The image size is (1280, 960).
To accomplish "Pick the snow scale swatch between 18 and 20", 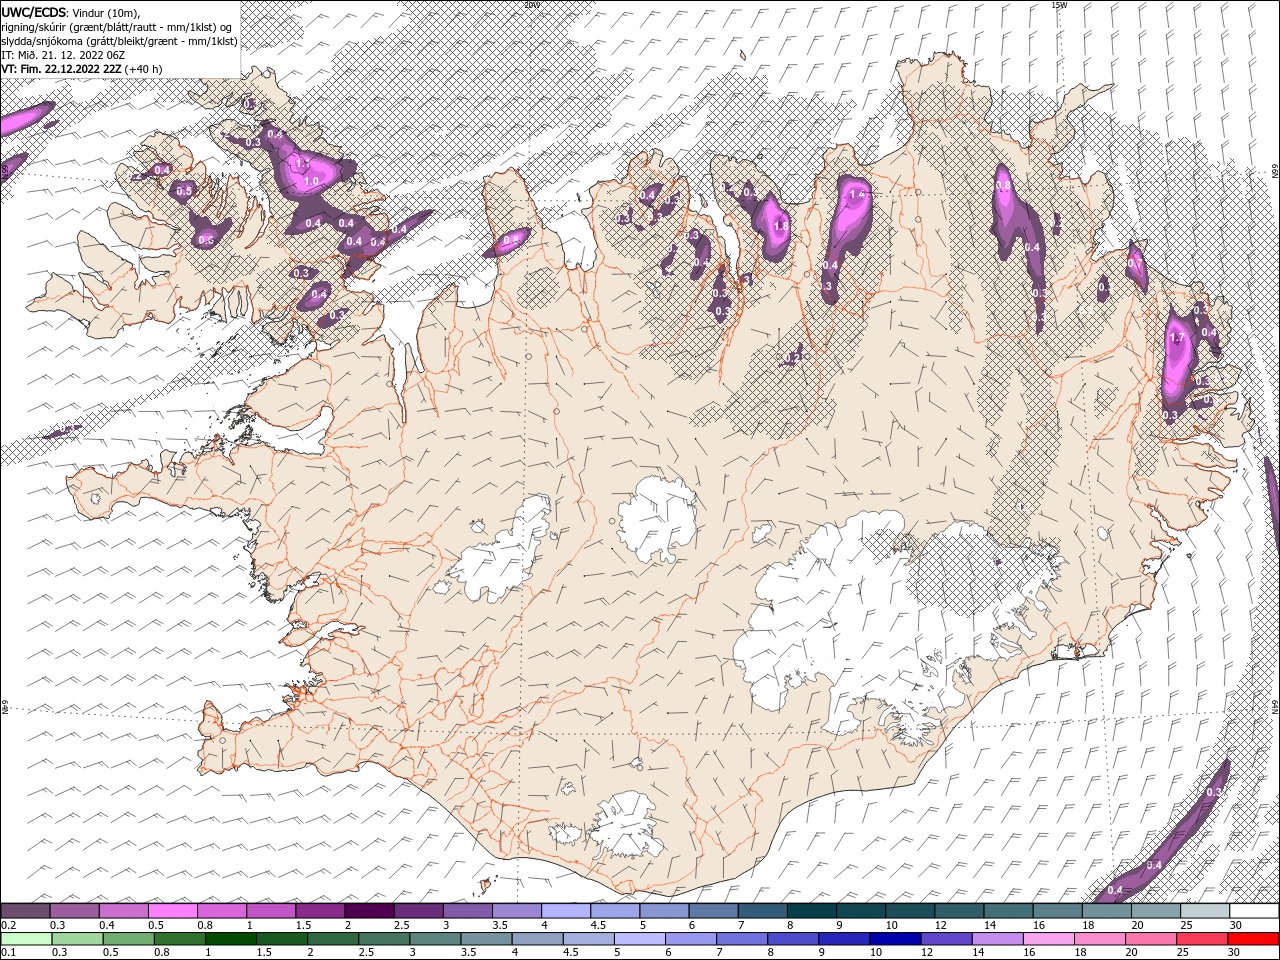I will [1106, 911].
